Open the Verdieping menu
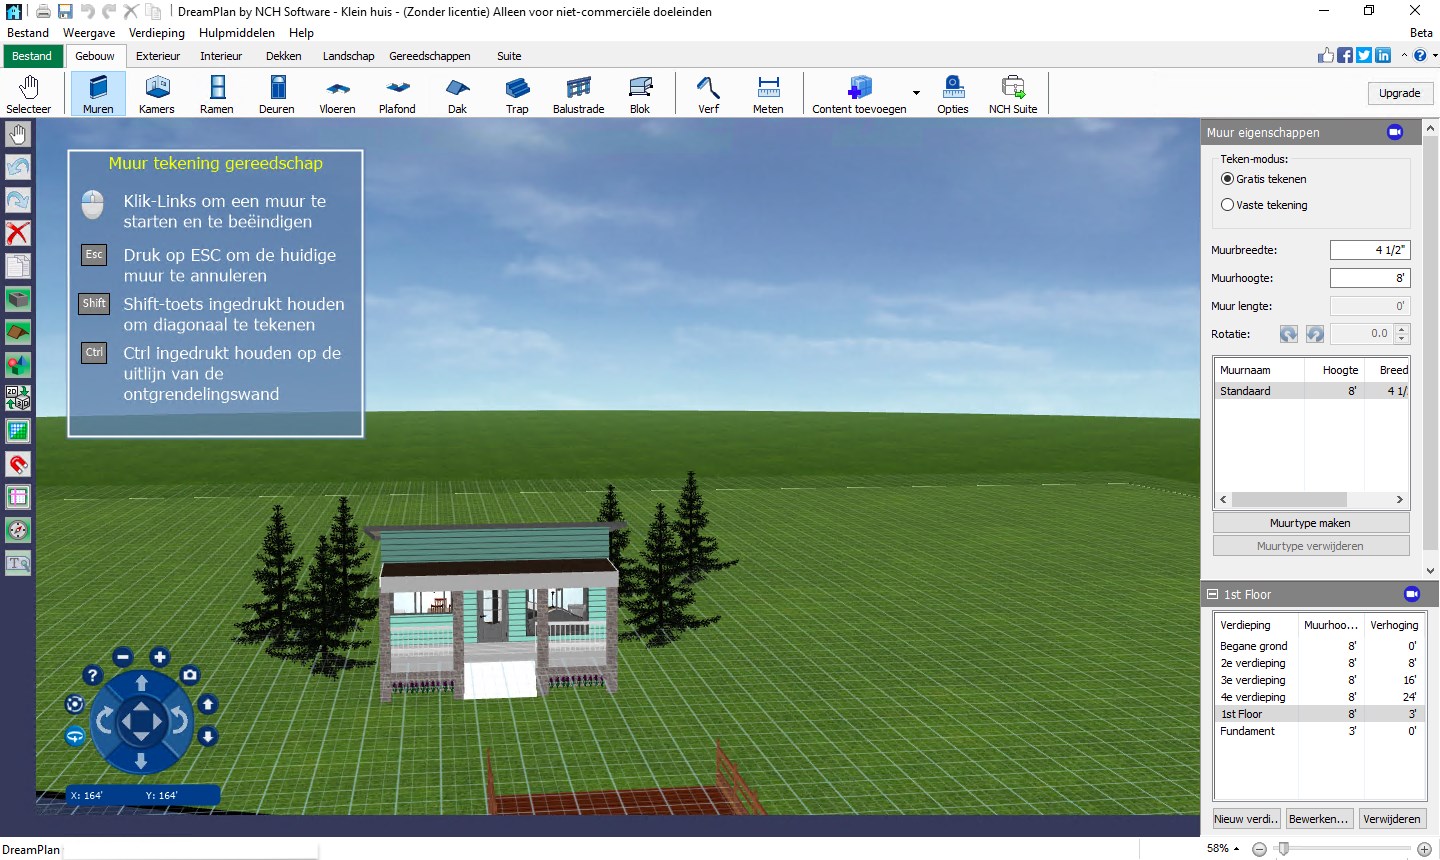Screen dimensions: 1440x860 point(157,32)
